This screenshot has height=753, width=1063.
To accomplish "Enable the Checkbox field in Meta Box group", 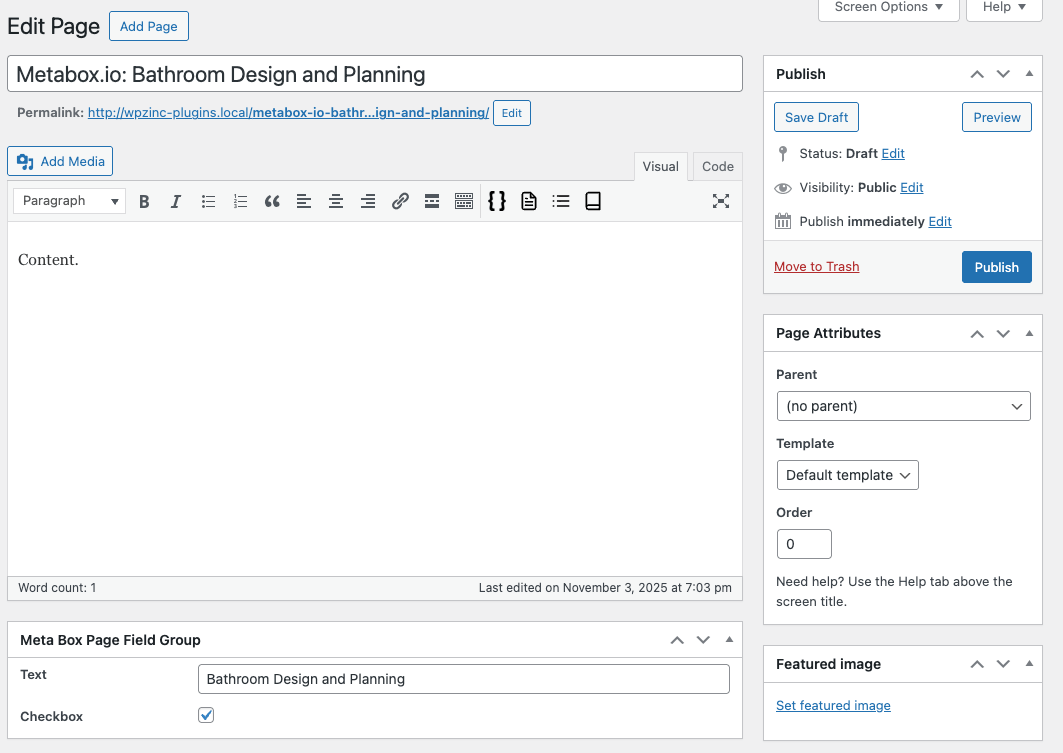I will tap(206, 715).
